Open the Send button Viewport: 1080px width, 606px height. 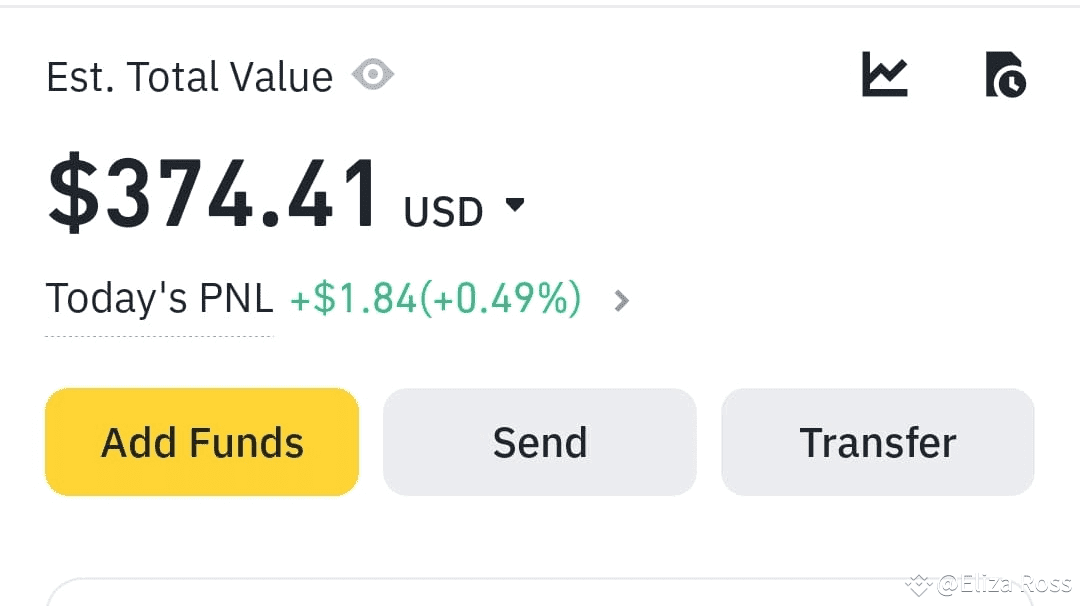pyautogui.click(x=540, y=442)
